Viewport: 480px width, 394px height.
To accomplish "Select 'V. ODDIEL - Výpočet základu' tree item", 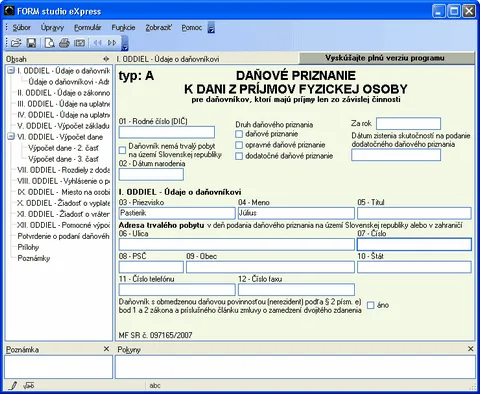I will [63, 126].
